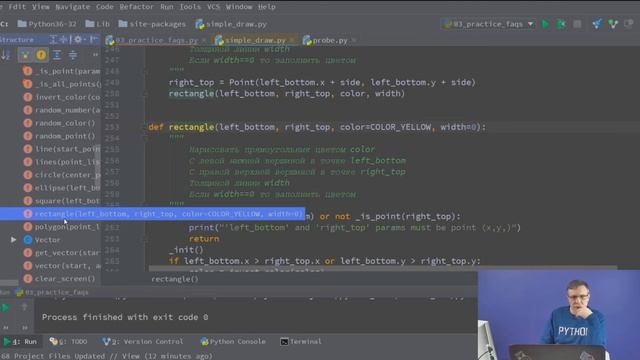Screen dimensions: 640x360
Task: Open the run configuration dropdown 03_practice_faqs
Action: 488,24
